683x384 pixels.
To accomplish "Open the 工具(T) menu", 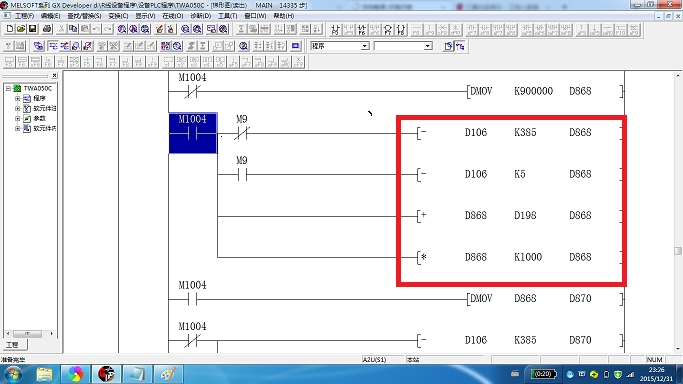I will [x=227, y=16].
